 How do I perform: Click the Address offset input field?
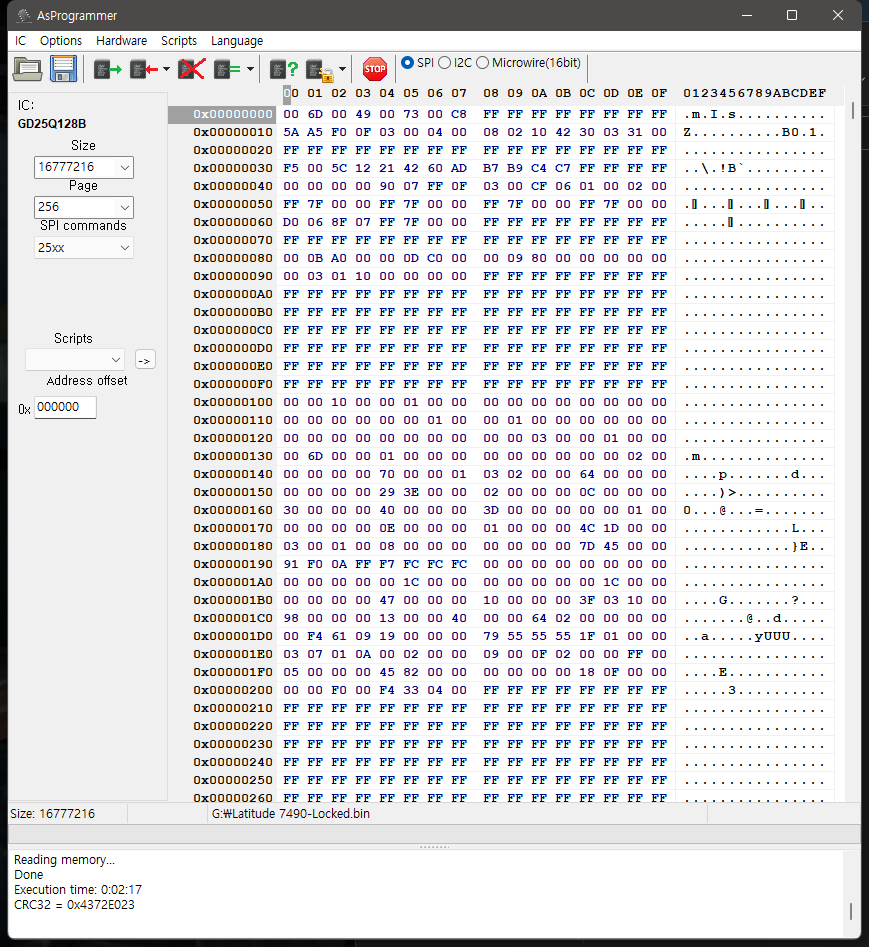point(65,407)
